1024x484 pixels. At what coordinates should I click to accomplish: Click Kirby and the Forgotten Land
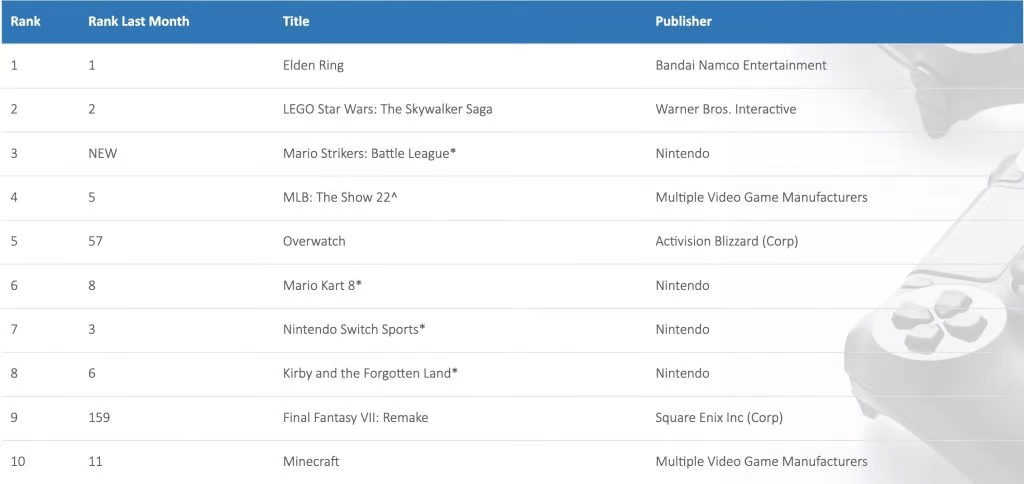point(370,374)
